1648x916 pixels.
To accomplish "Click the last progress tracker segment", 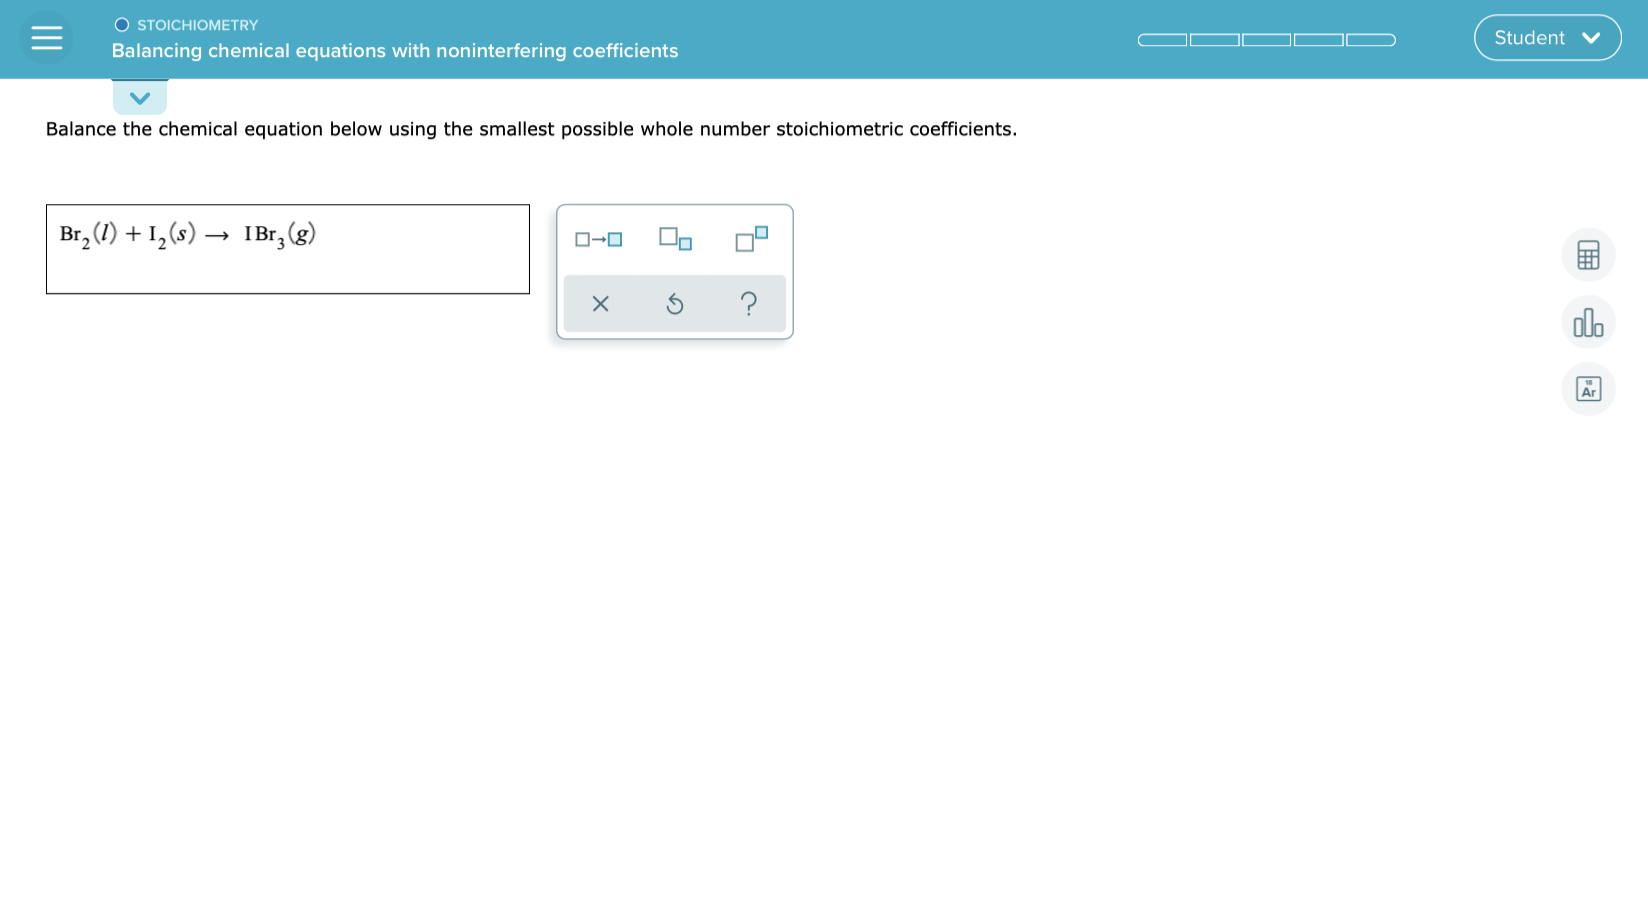I will (1371, 39).
